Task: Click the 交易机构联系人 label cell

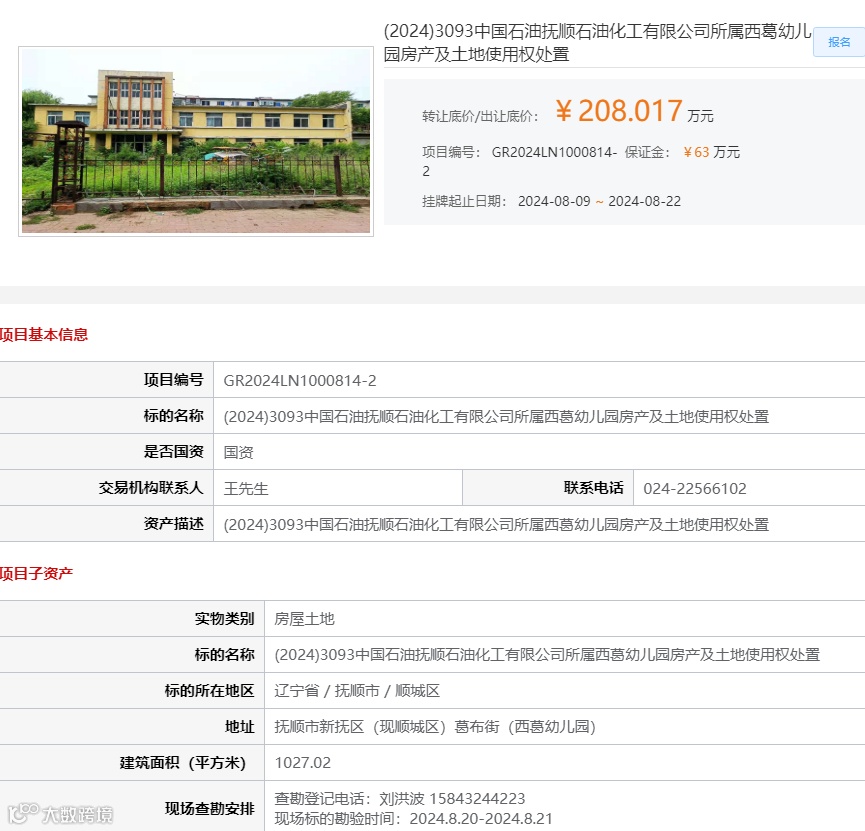Action: pos(106,488)
